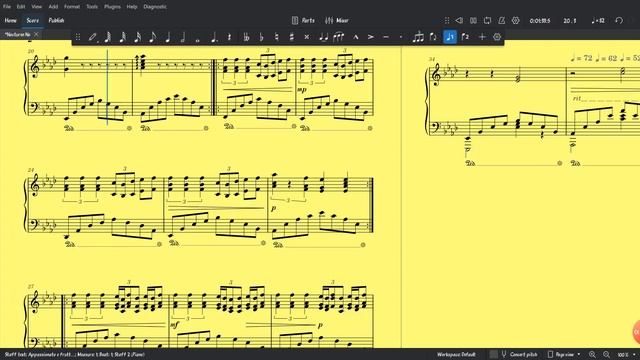Open playback settings gear
The width and height of the screenshot is (640, 360).
tap(516, 20)
